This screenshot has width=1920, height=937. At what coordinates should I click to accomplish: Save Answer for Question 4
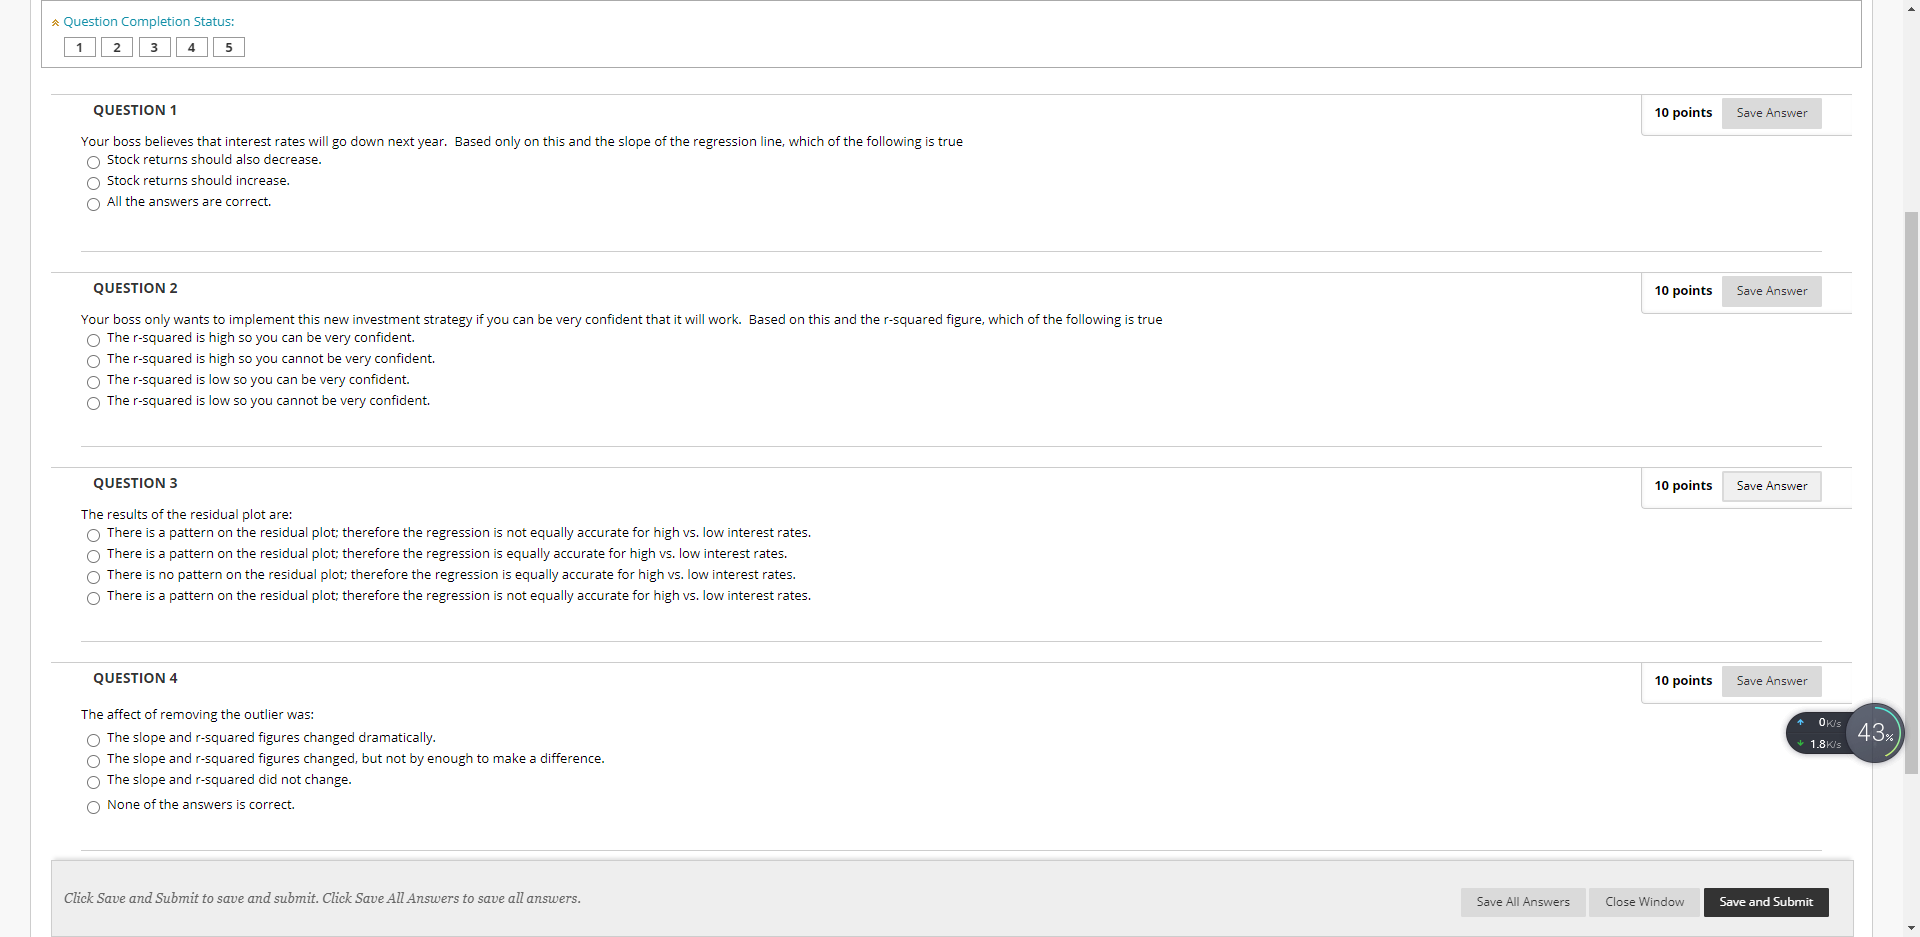[x=1770, y=681]
